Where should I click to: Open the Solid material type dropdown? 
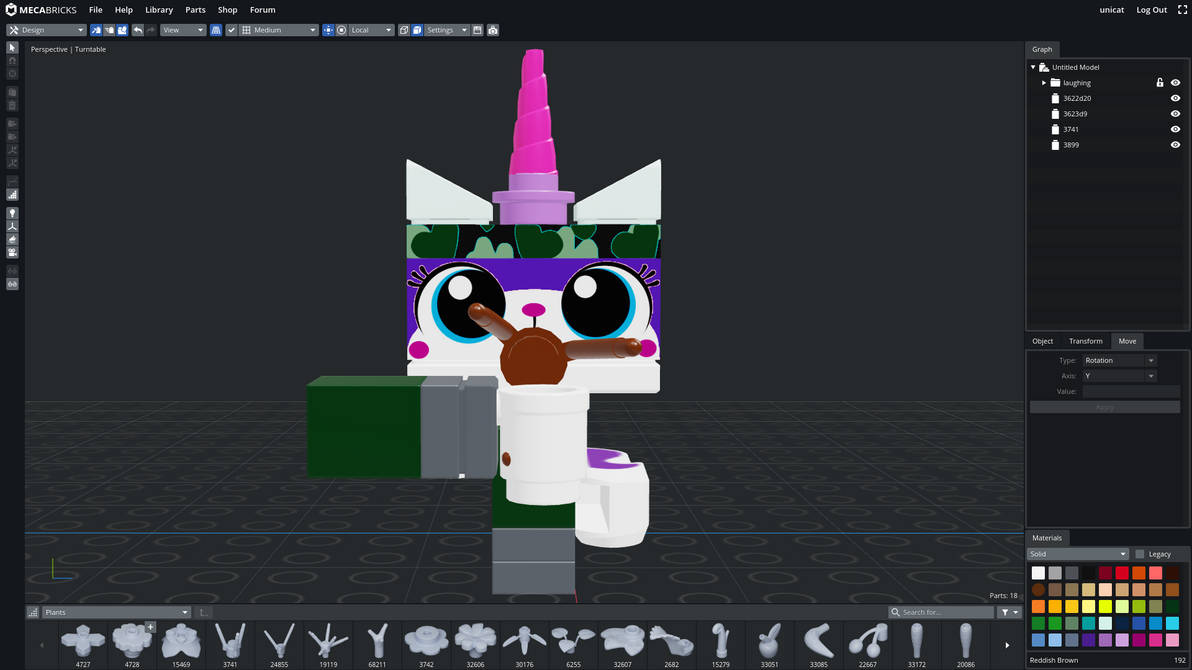[1077, 554]
